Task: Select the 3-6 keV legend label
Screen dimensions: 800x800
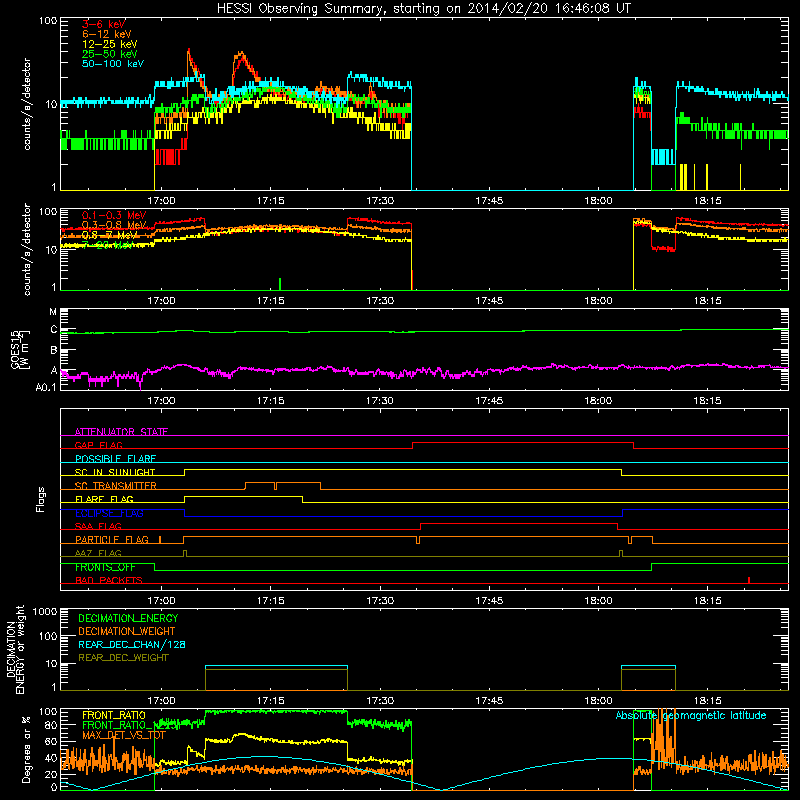Action: pos(104,24)
